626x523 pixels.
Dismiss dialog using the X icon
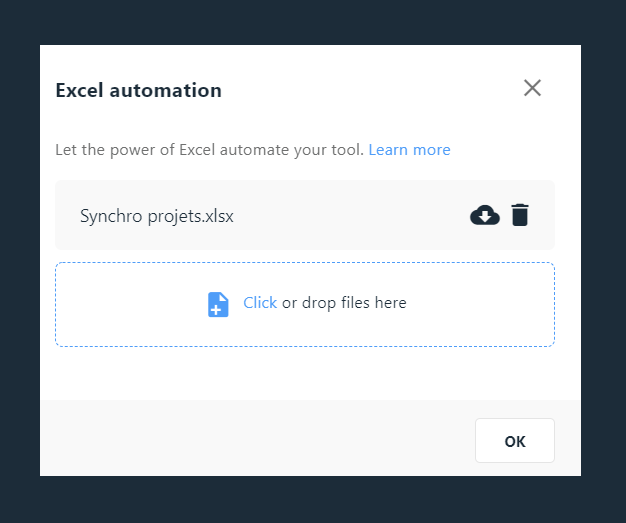(532, 88)
